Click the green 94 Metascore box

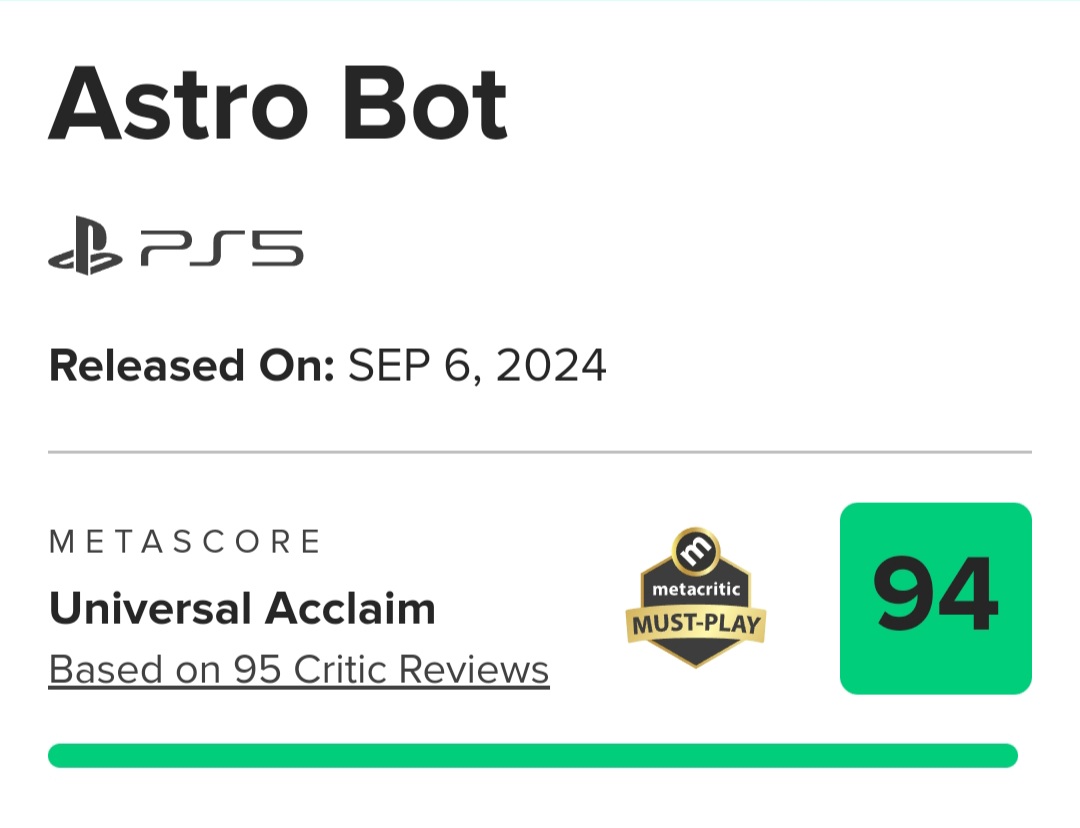(935, 598)
